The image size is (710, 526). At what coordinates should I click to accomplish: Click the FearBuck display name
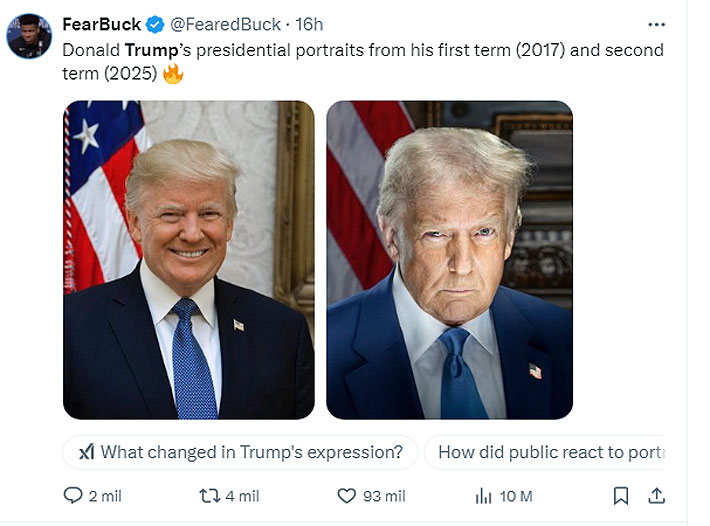point(101,24)
